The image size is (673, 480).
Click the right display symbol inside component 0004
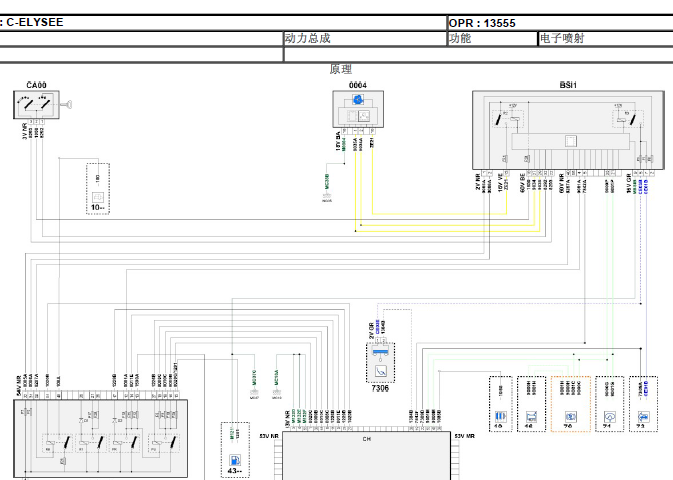(364, 116)
